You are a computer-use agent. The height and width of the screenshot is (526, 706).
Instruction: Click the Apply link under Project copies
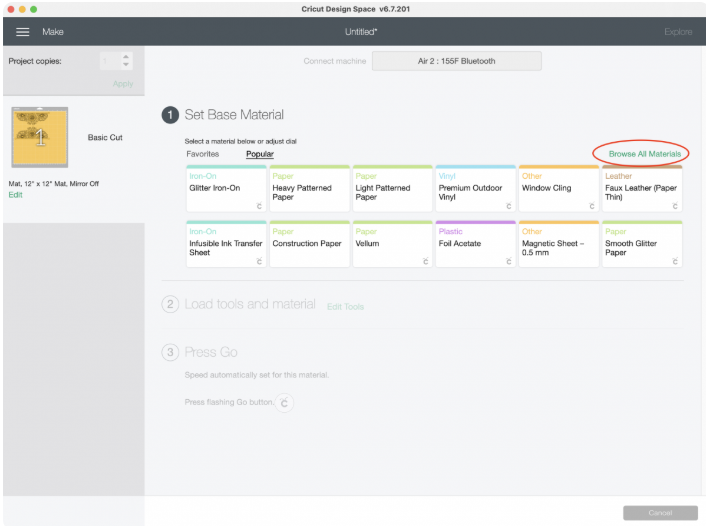pyautogui.click(x=123, y=84)
